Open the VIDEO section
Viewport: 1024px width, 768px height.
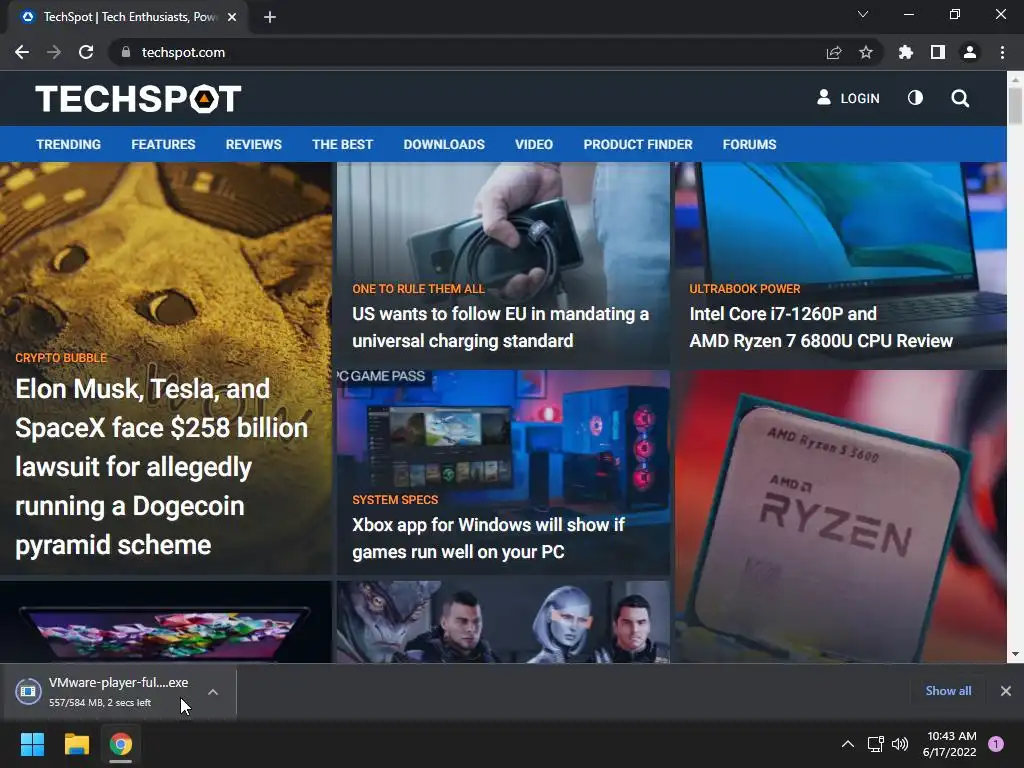tap(534, 144)
